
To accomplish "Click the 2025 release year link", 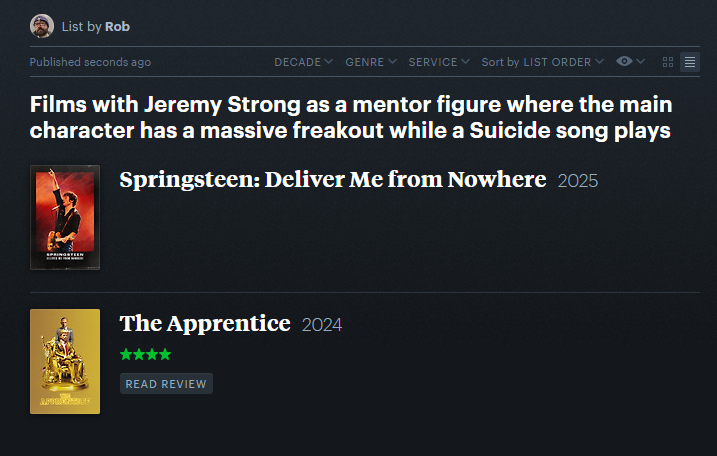I will [x=577, y=181].
